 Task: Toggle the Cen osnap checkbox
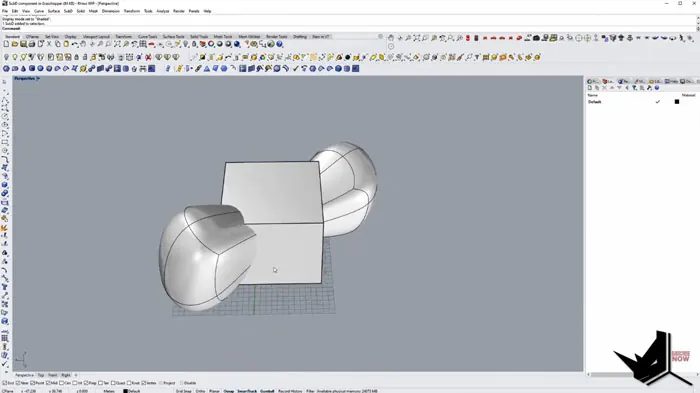point(62,383)
